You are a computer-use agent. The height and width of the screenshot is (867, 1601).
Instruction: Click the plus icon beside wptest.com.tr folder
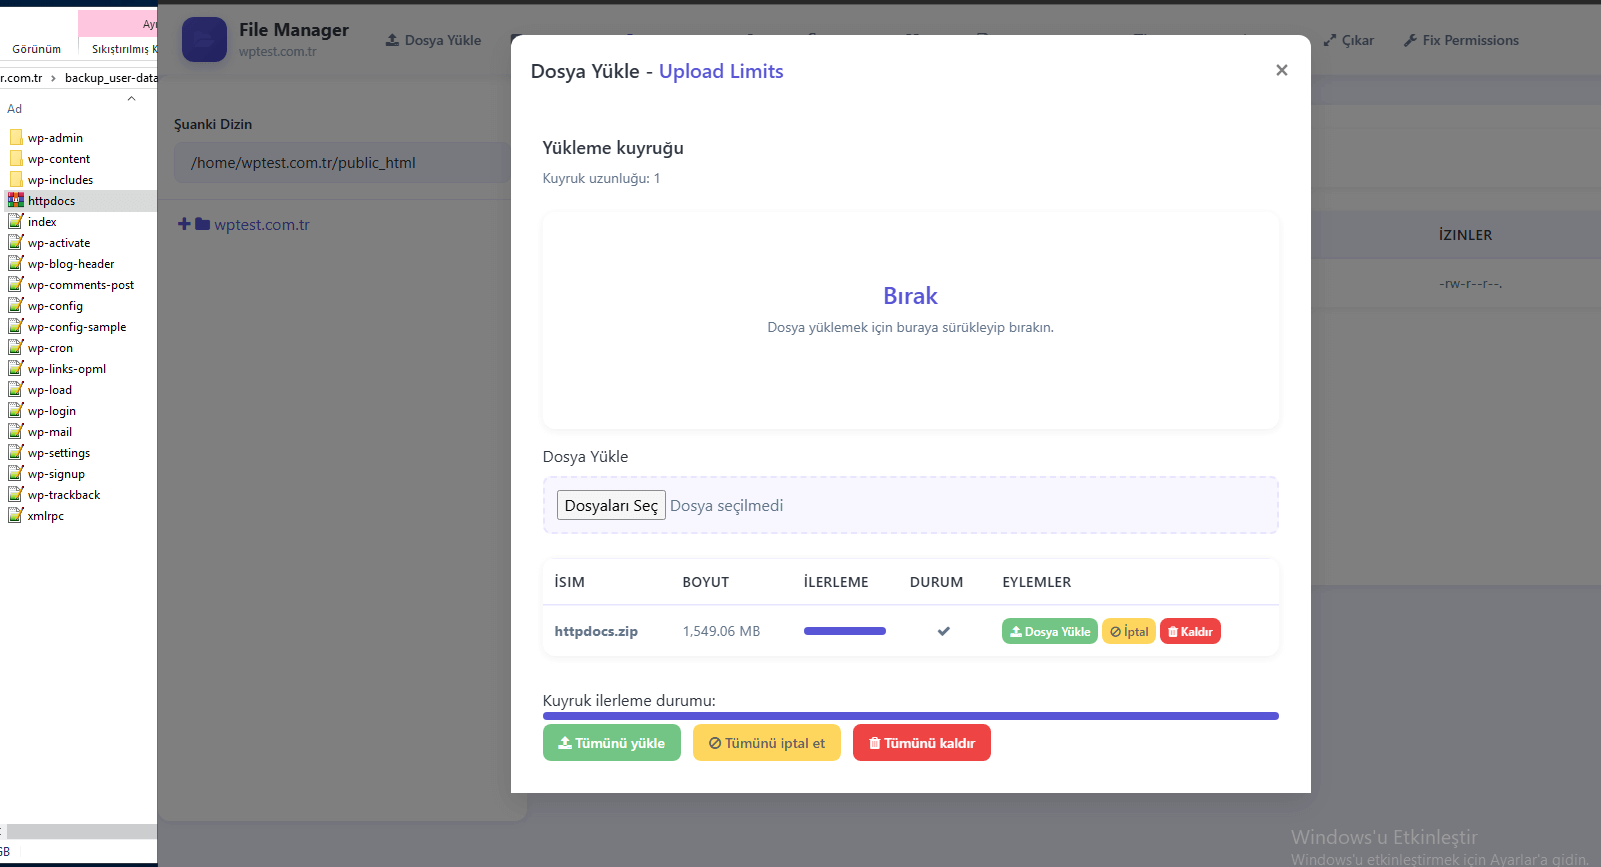[184, 224]
